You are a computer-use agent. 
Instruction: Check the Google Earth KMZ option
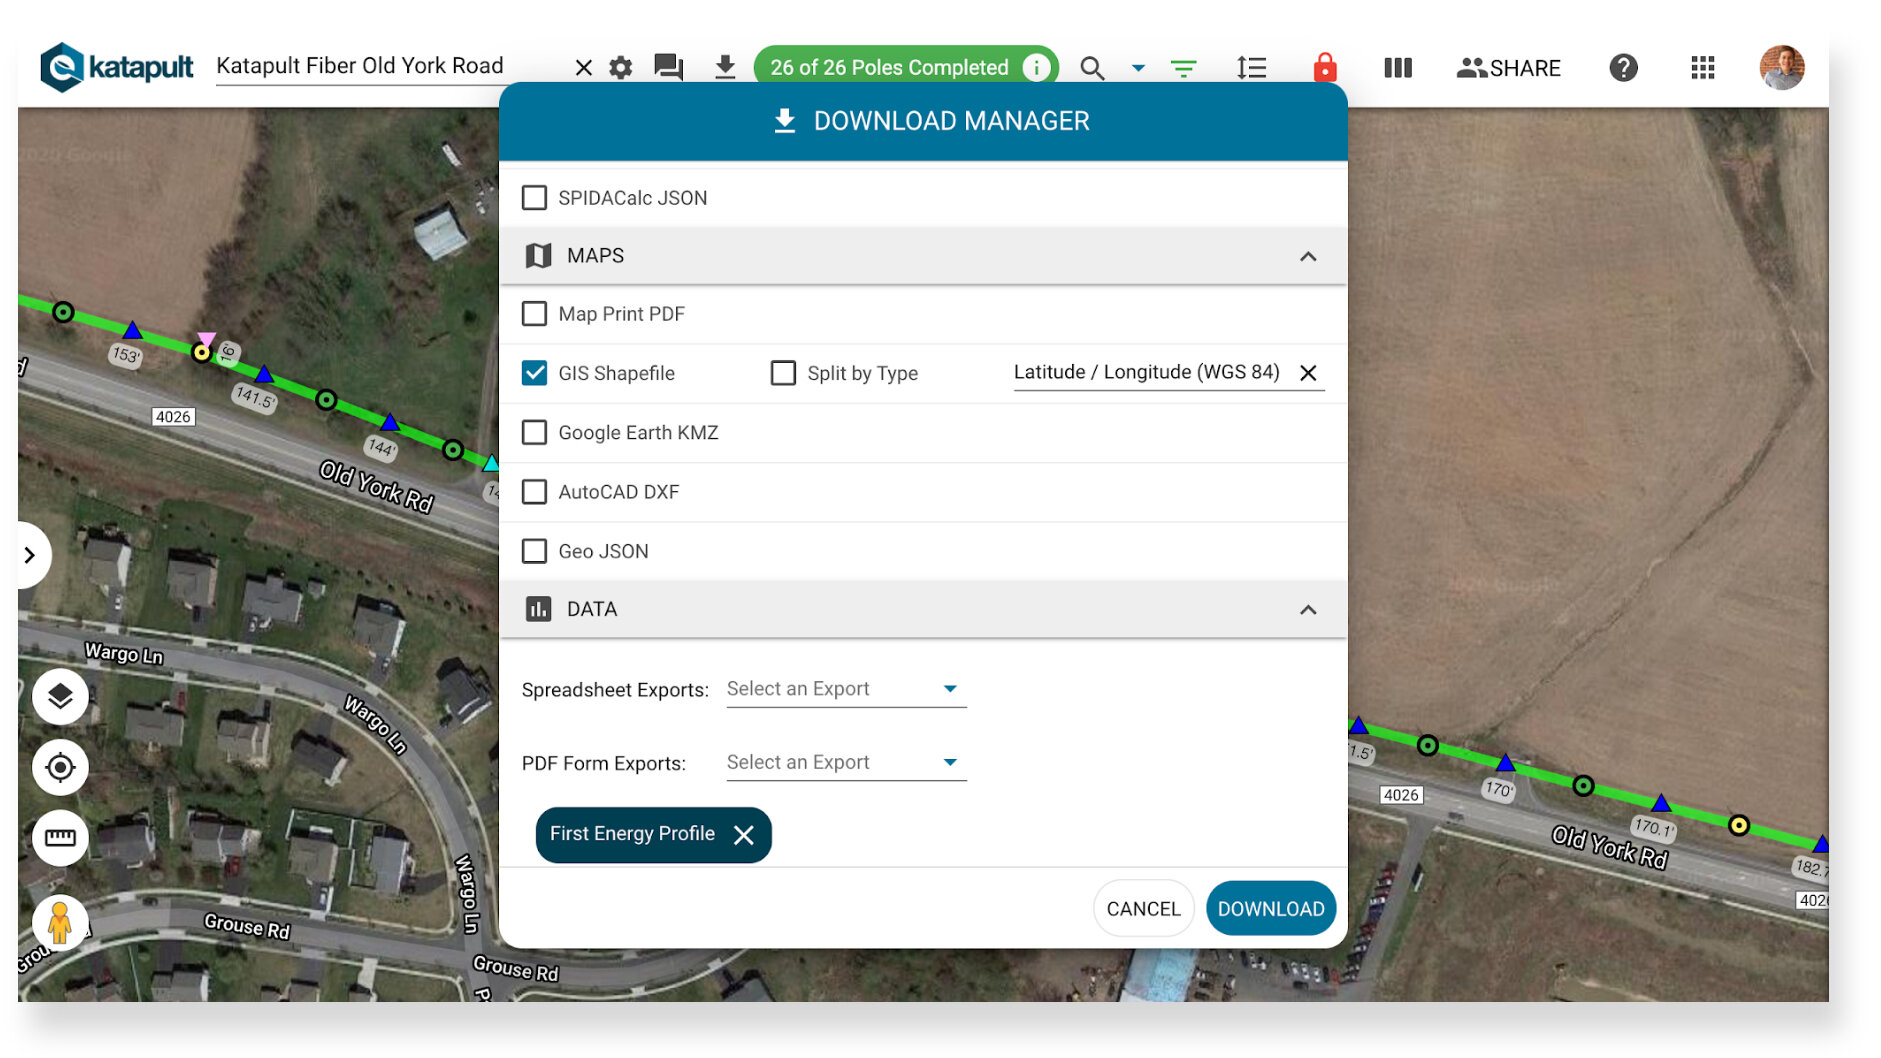[535, 433]
